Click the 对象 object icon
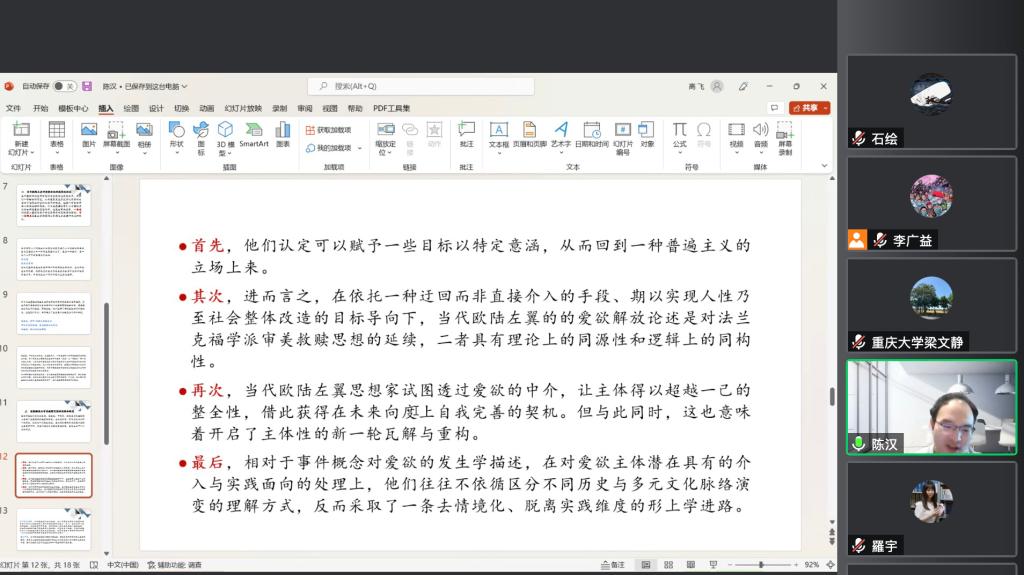1024x575 pixels. coord(647,134)
